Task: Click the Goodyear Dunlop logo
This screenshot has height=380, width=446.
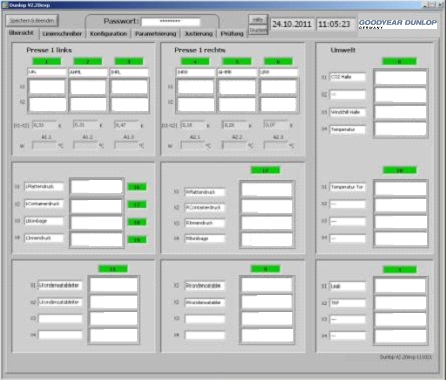Action: (x=398, y=24)
